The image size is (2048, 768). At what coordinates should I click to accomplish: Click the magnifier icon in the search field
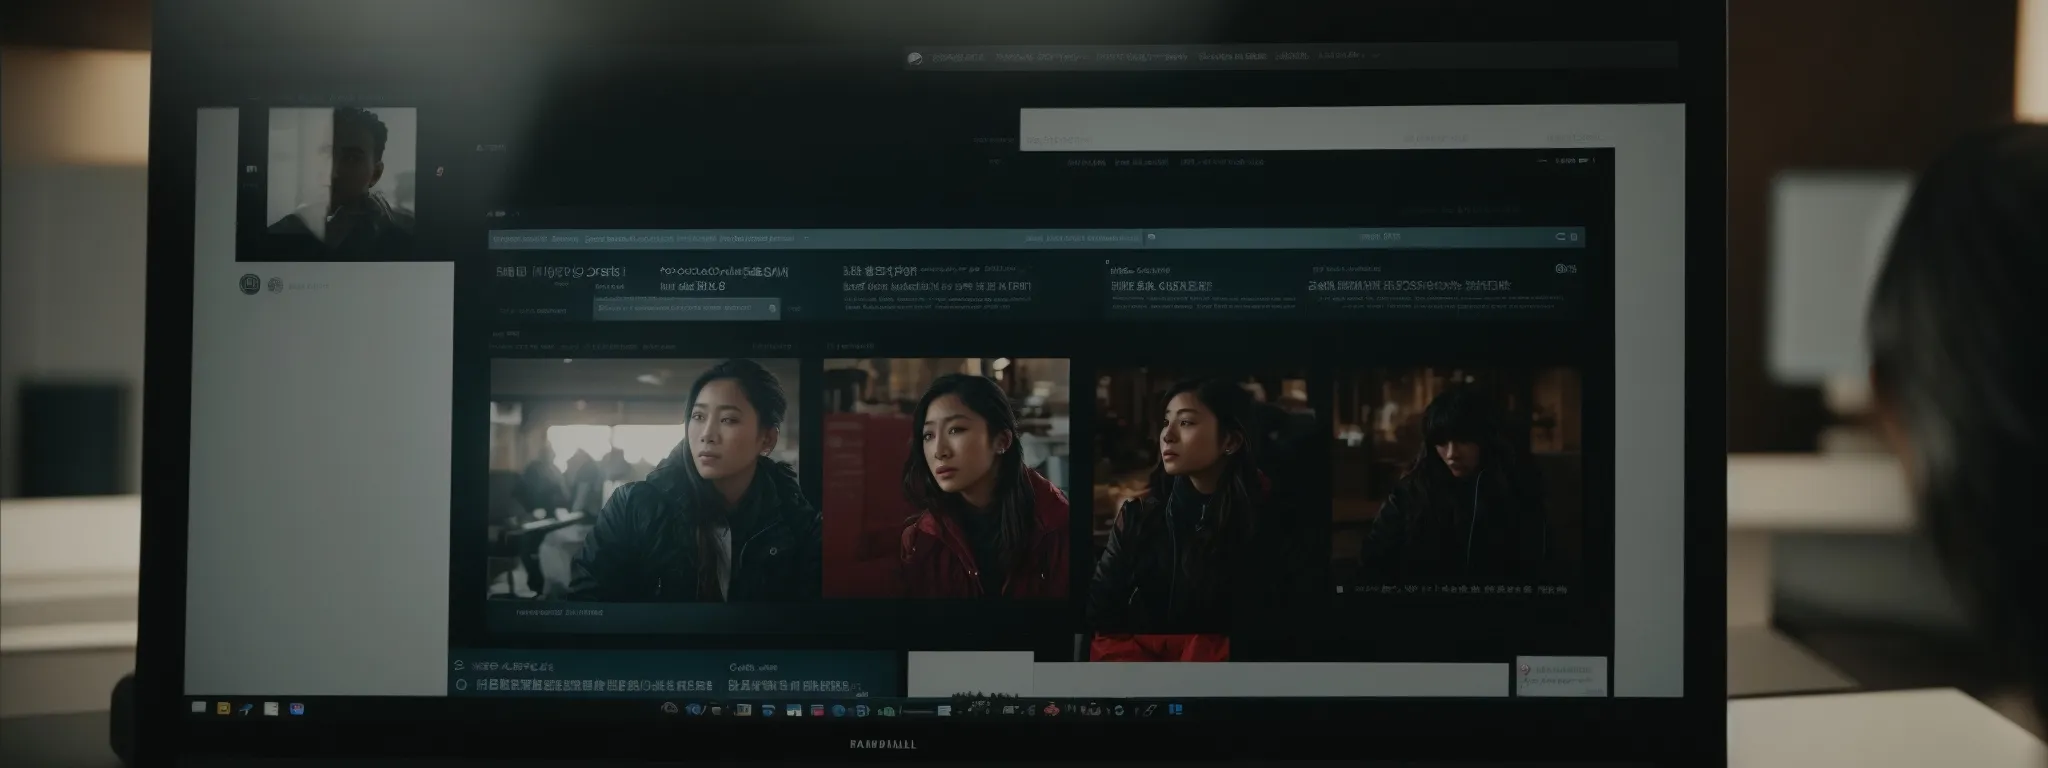pos(772,310)
